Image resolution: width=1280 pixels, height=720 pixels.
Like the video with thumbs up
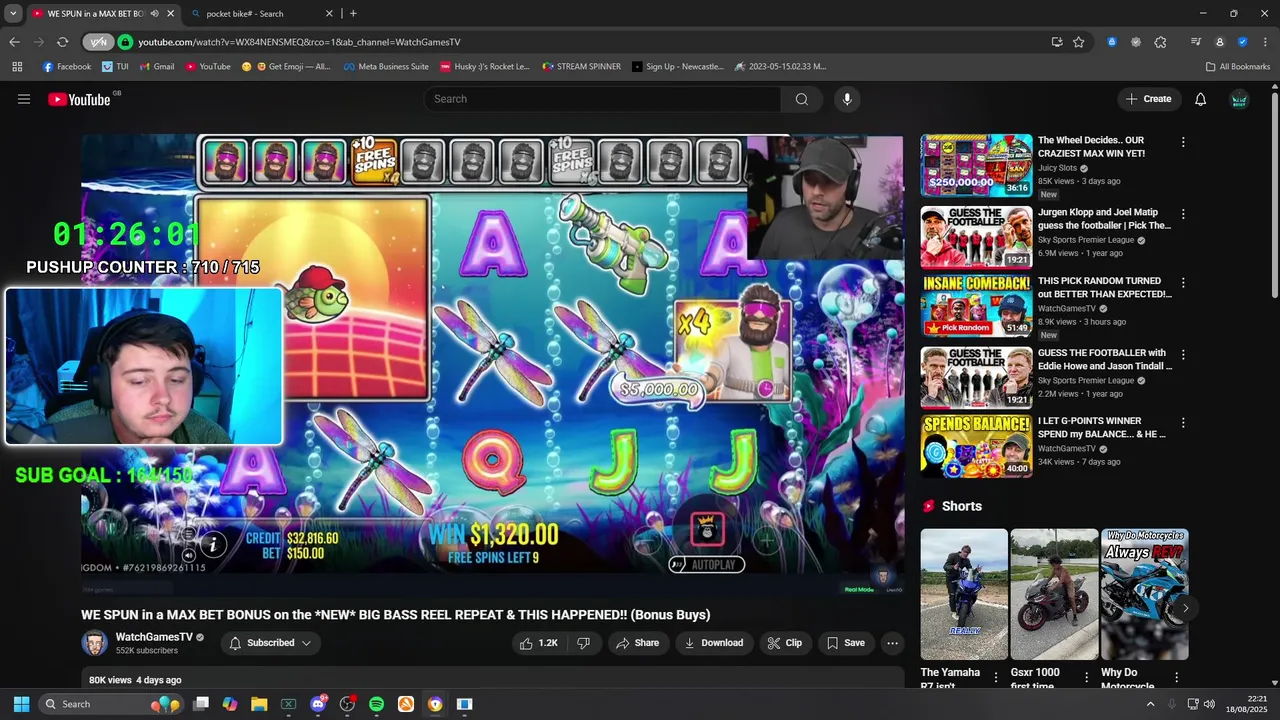click(538, 643)
